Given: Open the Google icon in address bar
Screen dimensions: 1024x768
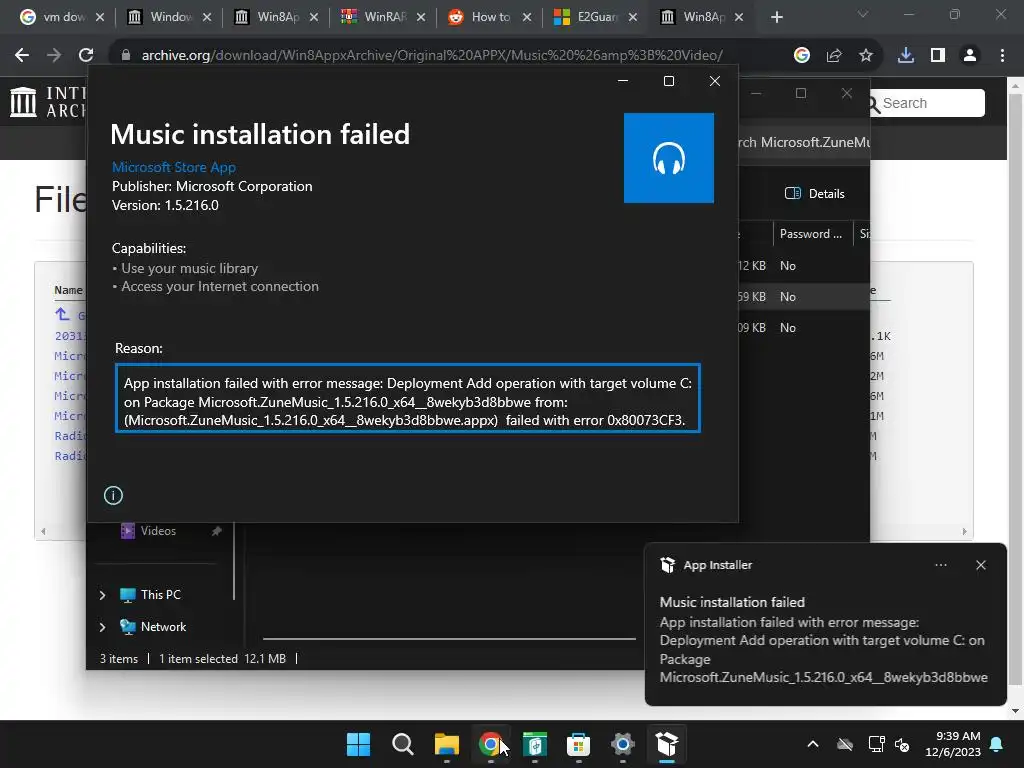Looking at the screenshot, I should coord(802,56).
